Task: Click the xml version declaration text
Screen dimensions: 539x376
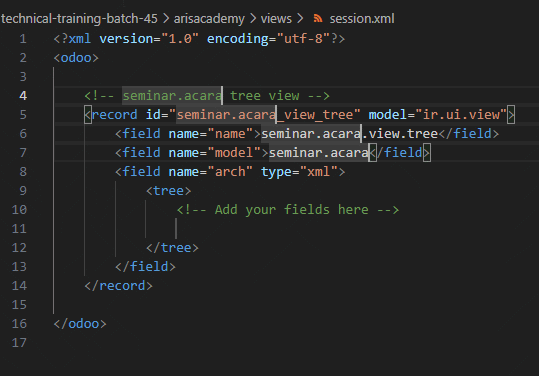Action: (199, 38)
